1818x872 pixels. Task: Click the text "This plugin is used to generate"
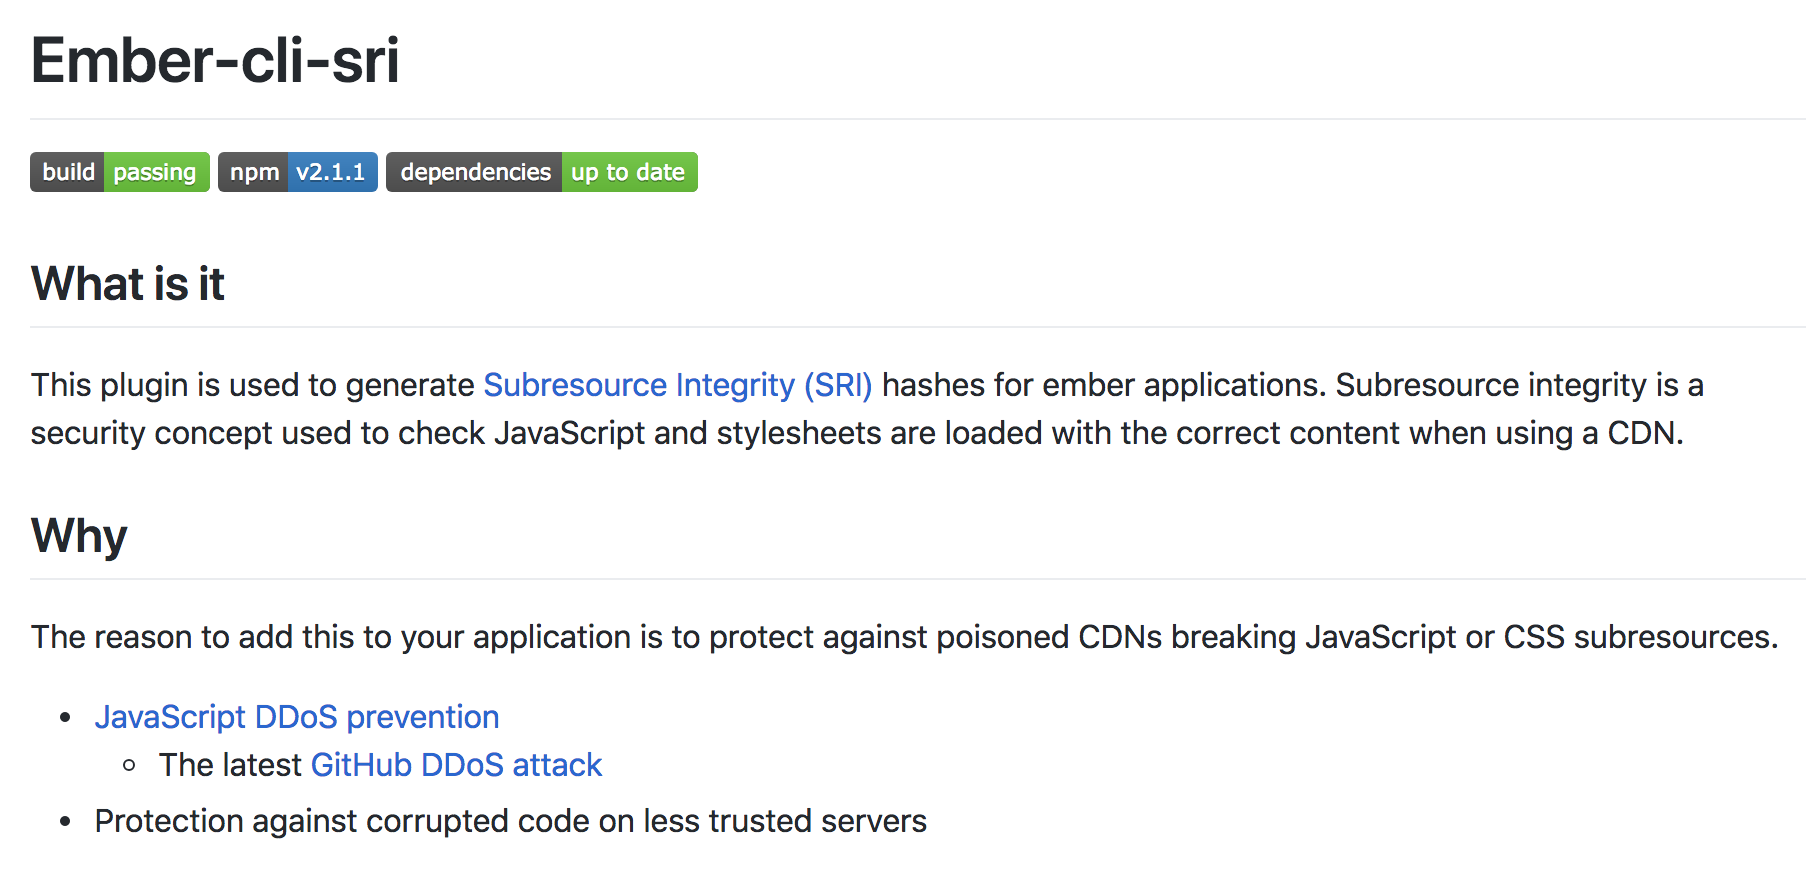click(252, 385)
